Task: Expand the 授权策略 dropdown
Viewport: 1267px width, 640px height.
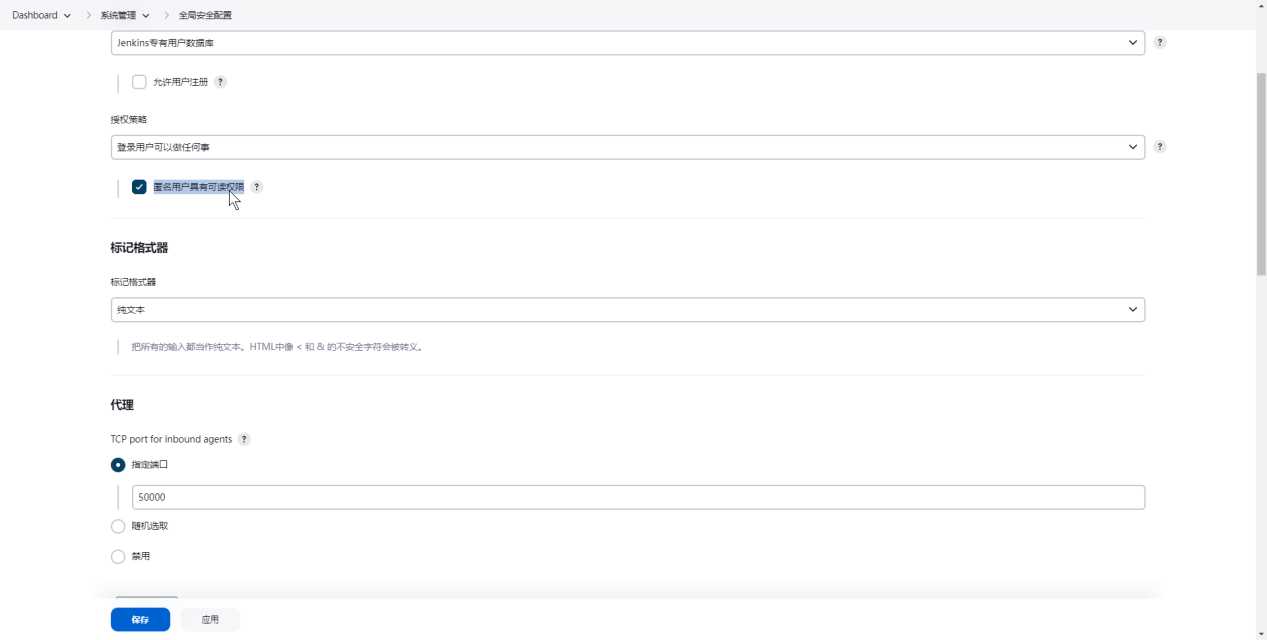Action: 627,147
